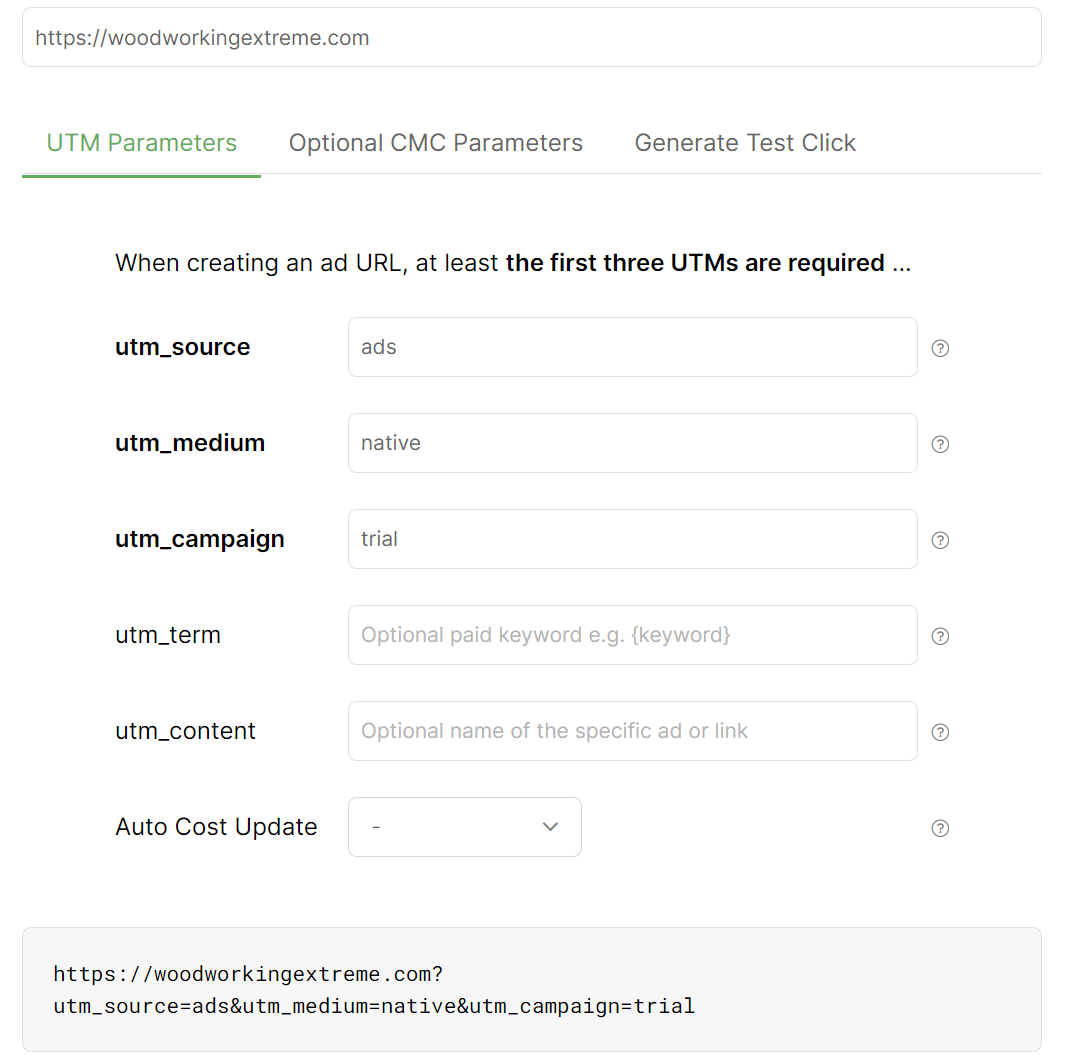The height and width of the screenshot is (1058, 1071).
Task: Open the Optional CMC Parameters tab
Action: point(436,143)
